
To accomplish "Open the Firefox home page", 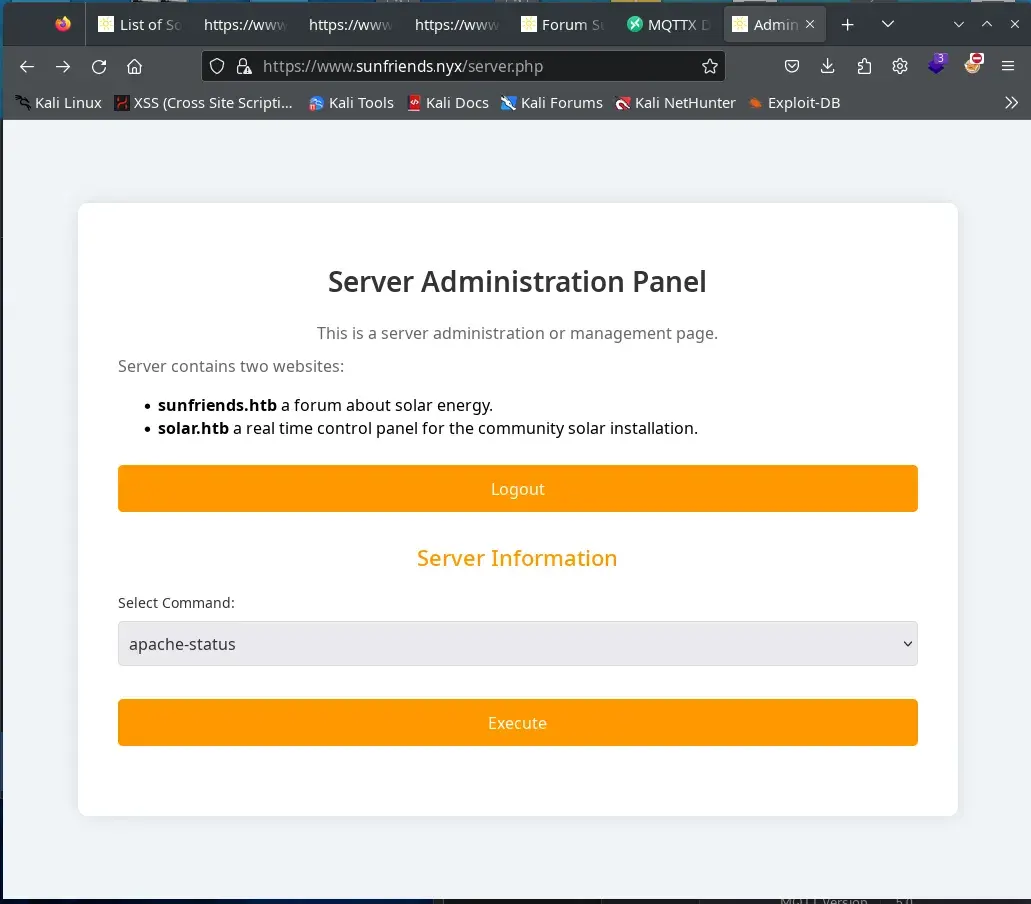I will pos(135,66).
